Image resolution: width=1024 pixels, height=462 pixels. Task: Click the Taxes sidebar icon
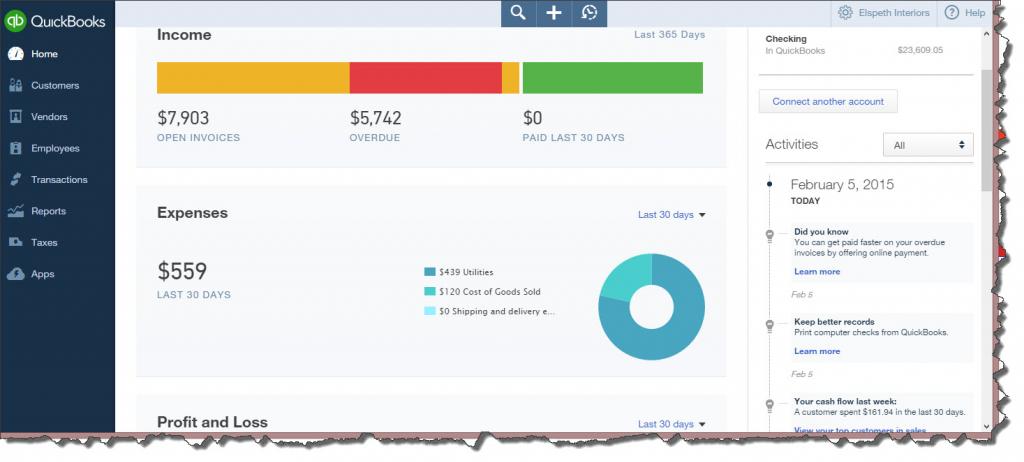[16, 242]
